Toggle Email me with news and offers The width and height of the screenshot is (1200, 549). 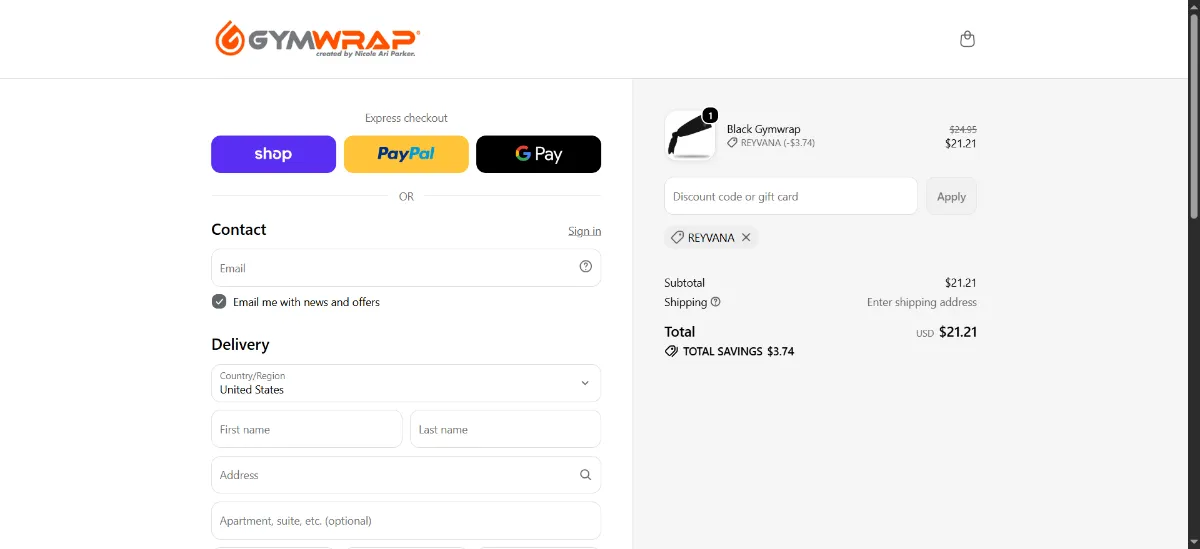click(219, 302)
